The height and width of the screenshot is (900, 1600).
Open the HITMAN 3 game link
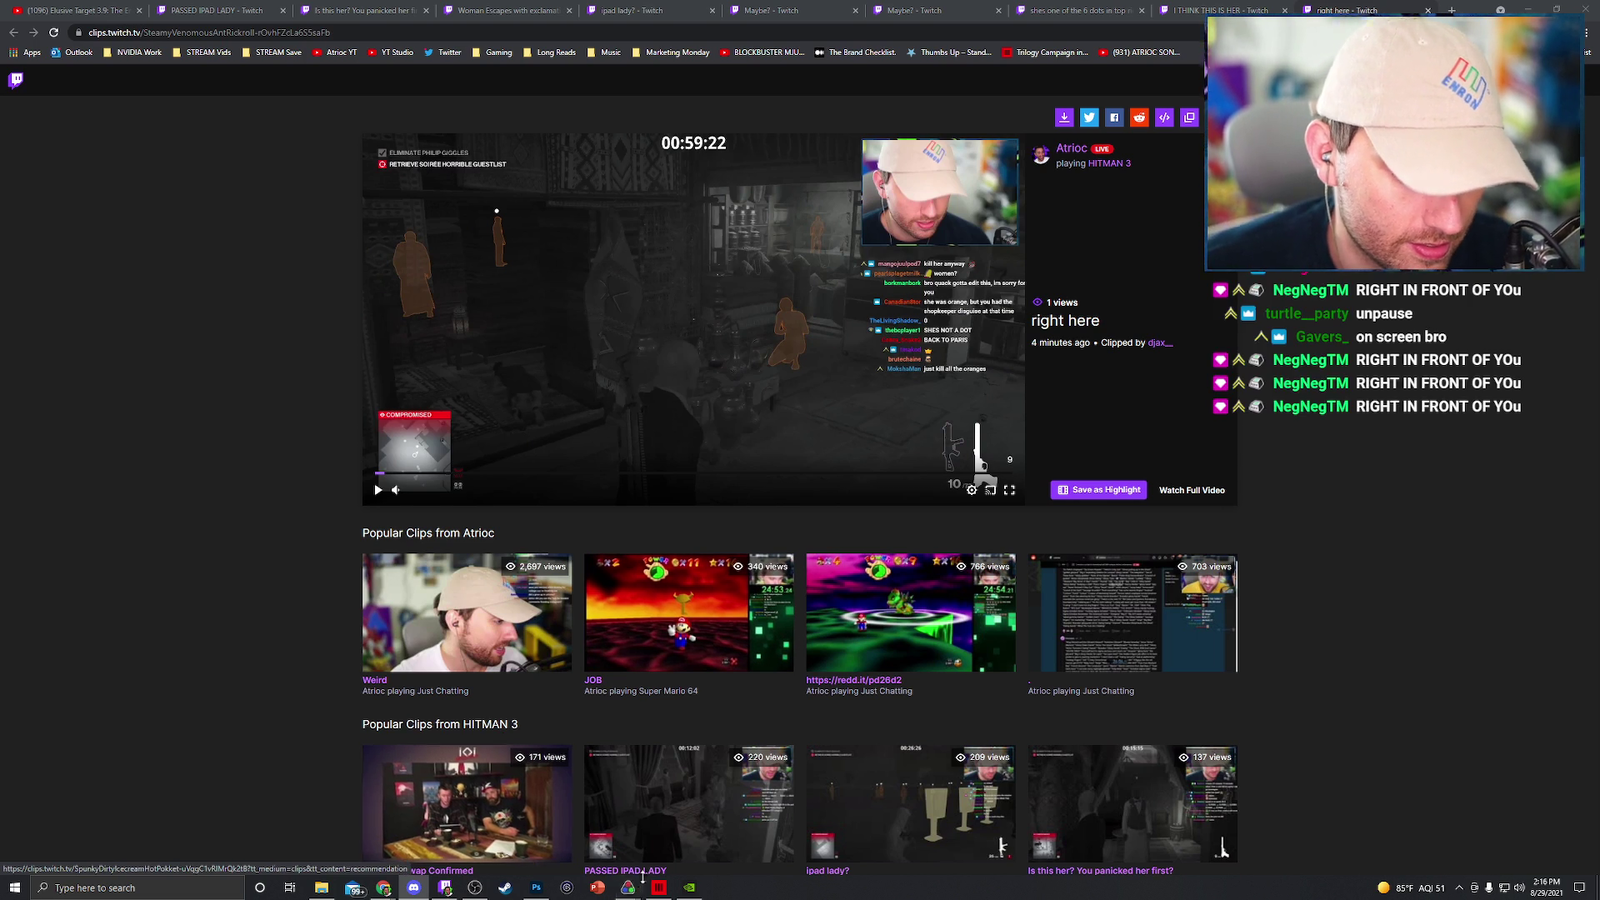(x=1109, y=163)
